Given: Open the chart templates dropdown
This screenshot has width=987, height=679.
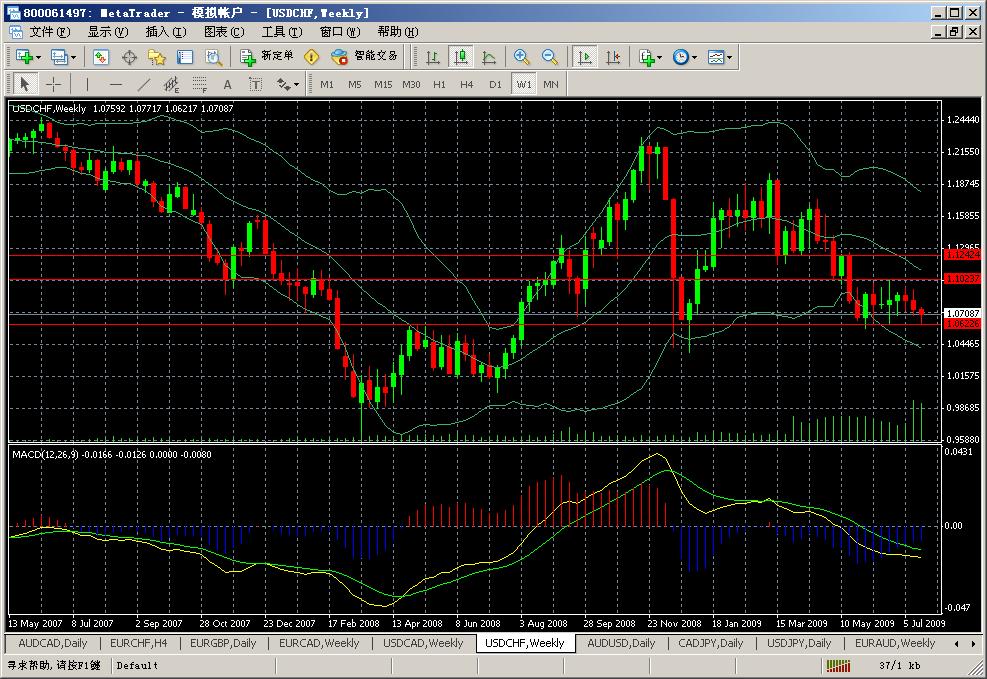Looking at the screenshot, I should 720,57.
